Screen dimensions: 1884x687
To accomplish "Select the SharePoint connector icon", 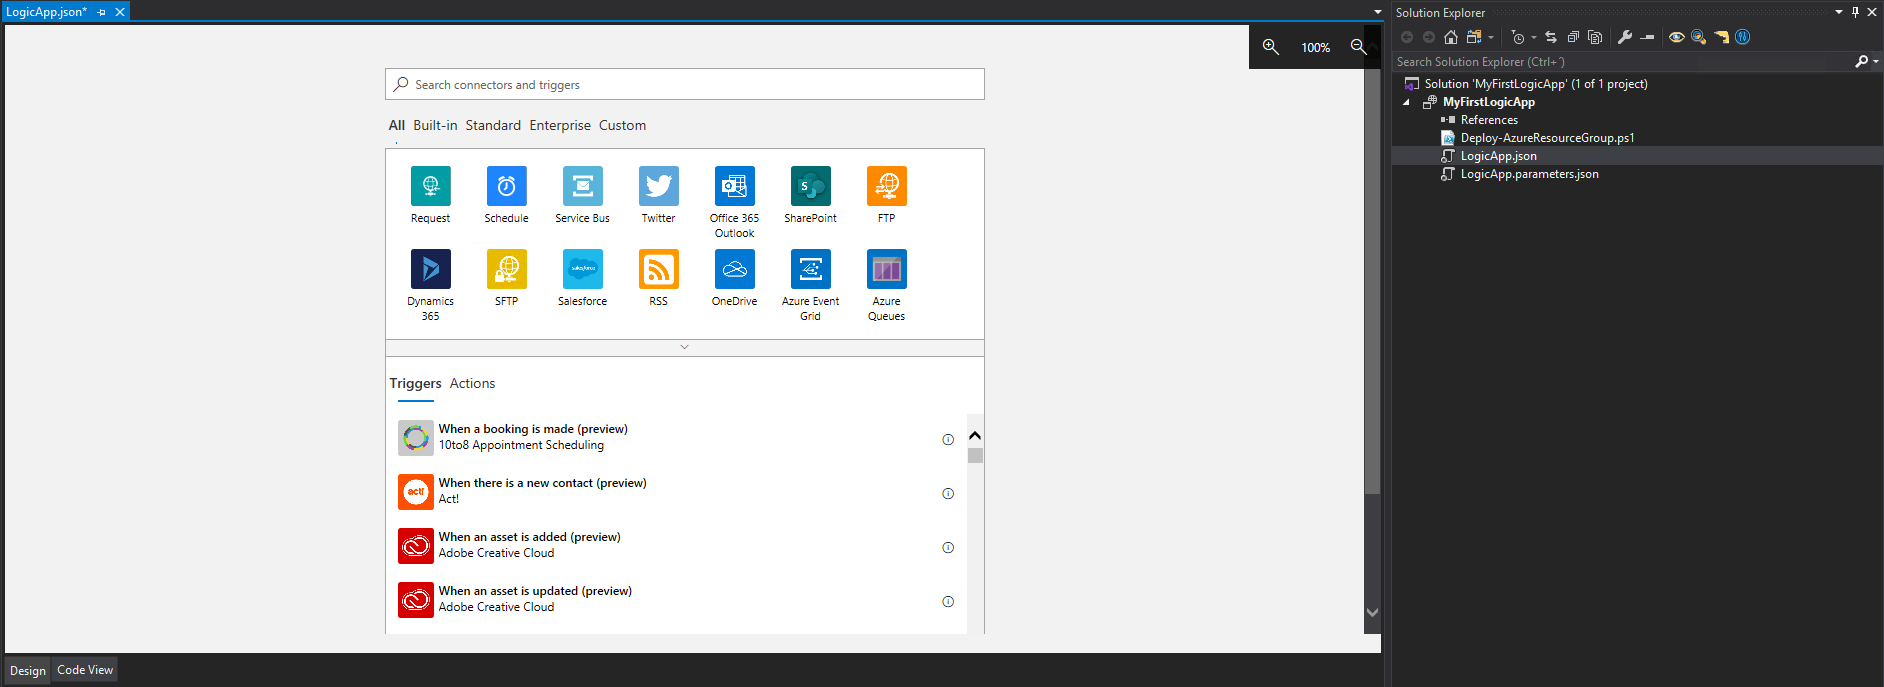I will pyautogui.click(x=810, y=187).
